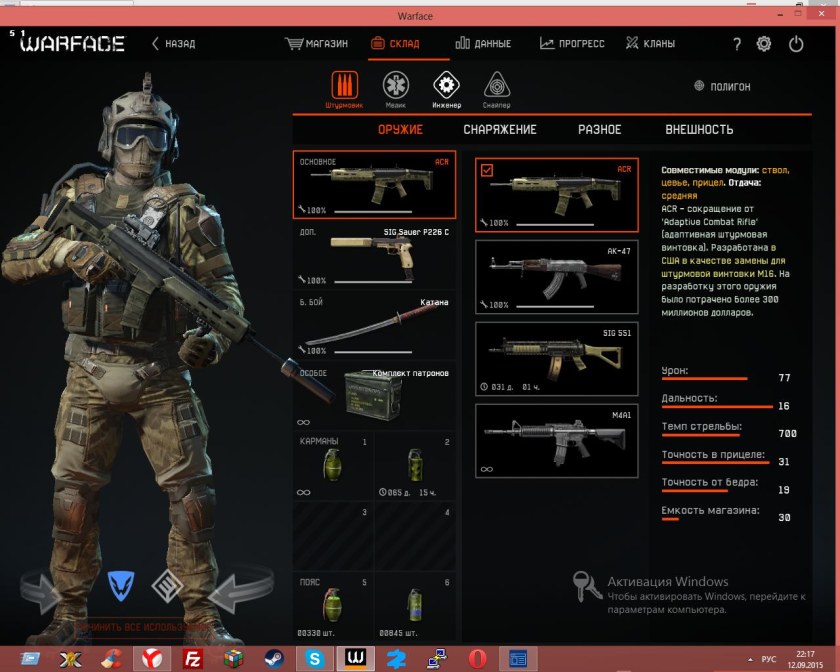The height and width of the screenshot is (672, 840).
Task: Switch to Внешность category tab
Action: click(699, 129)
